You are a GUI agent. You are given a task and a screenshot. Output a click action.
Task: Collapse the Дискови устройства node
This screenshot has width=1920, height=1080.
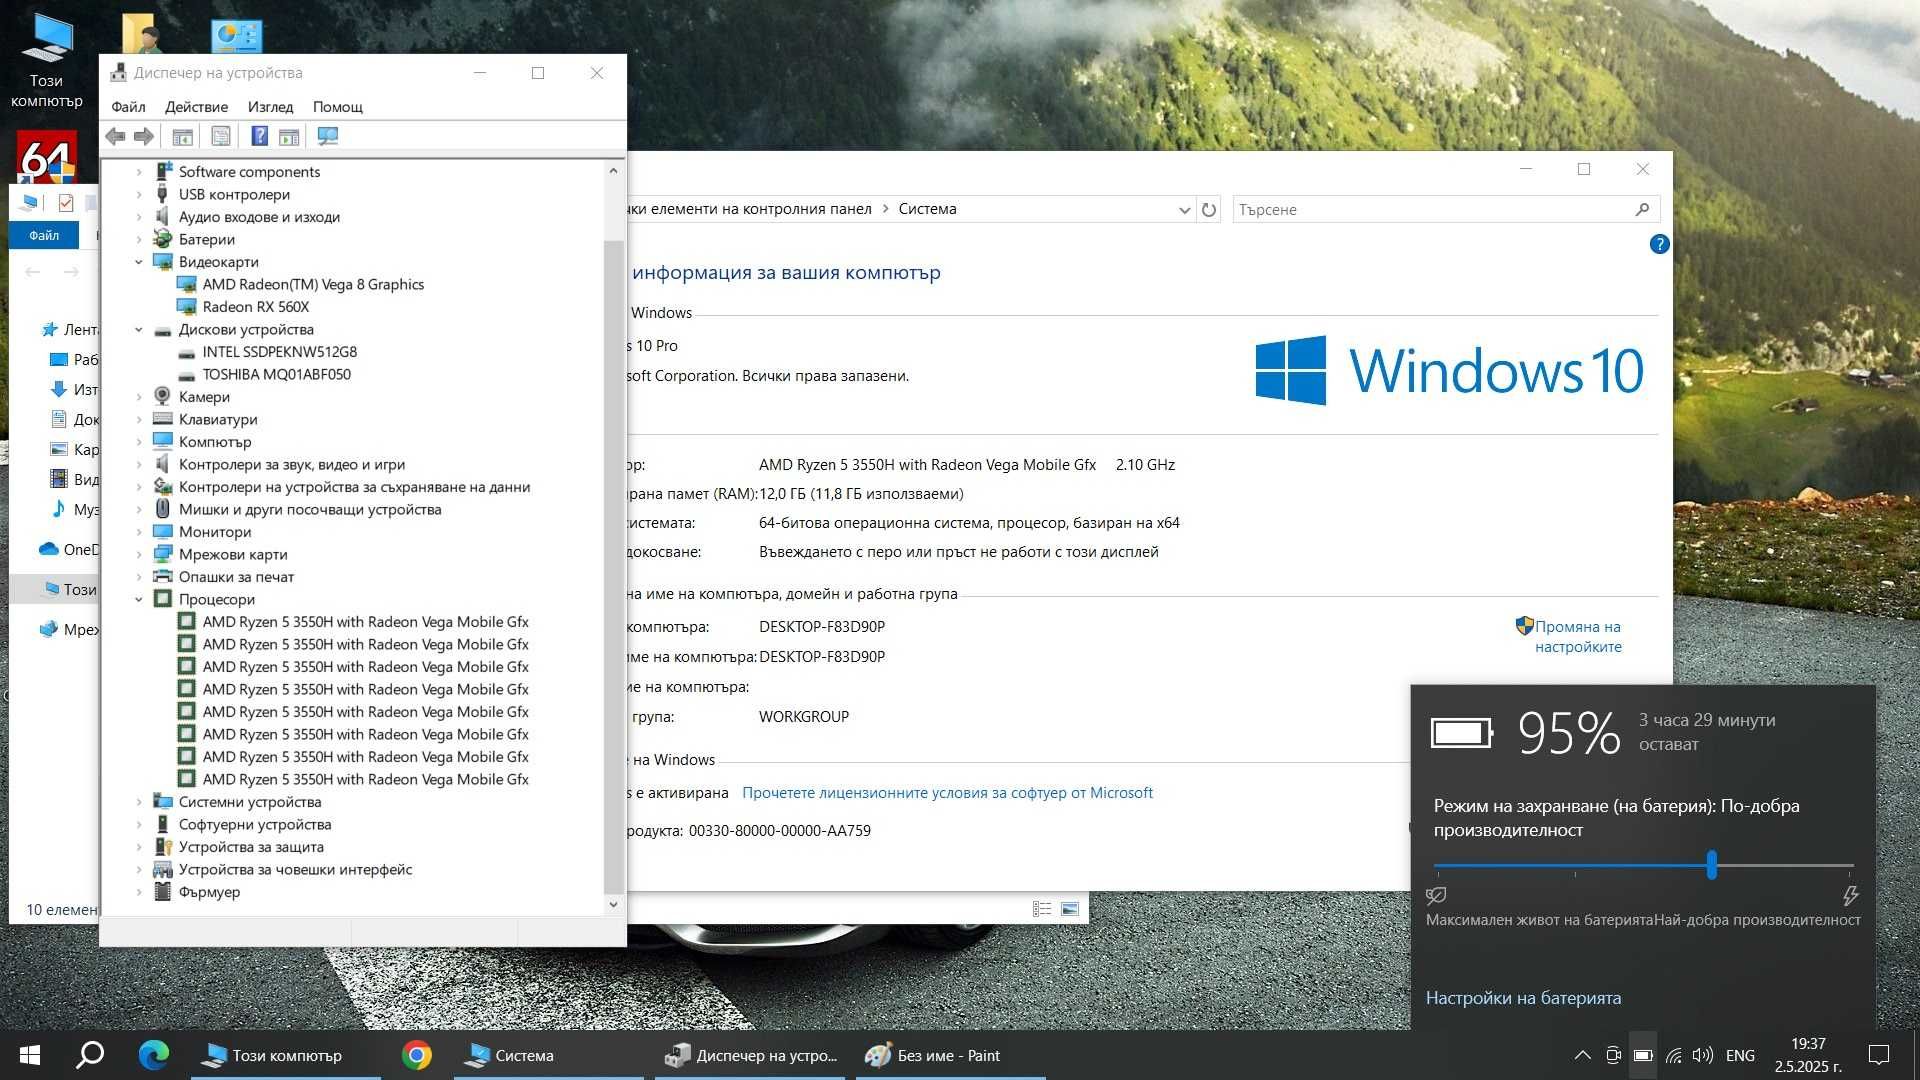pos(139,330)
